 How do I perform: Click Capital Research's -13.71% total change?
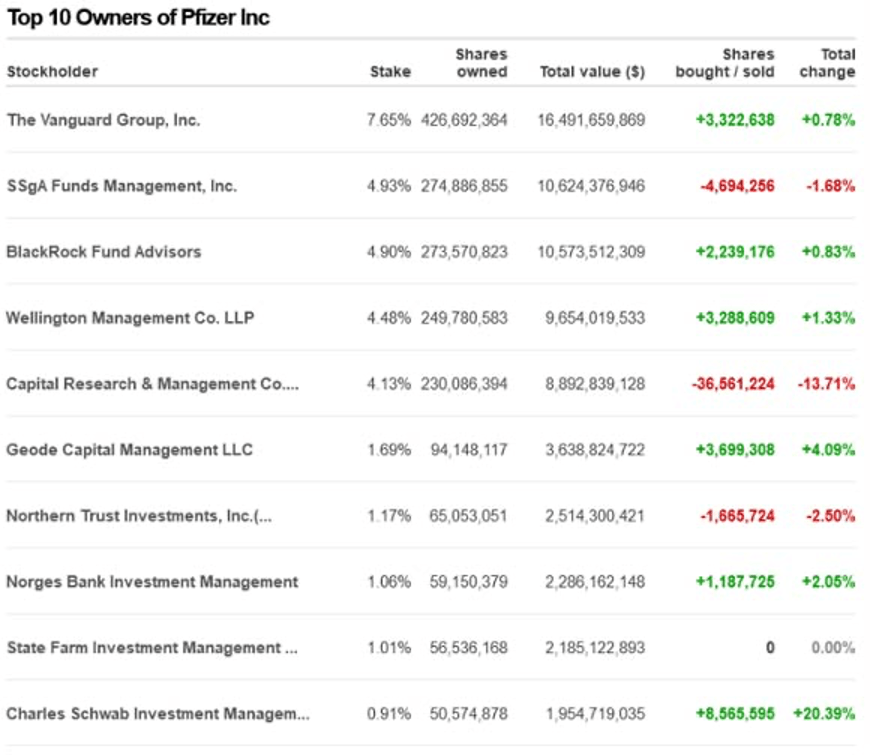pos(826,384)
